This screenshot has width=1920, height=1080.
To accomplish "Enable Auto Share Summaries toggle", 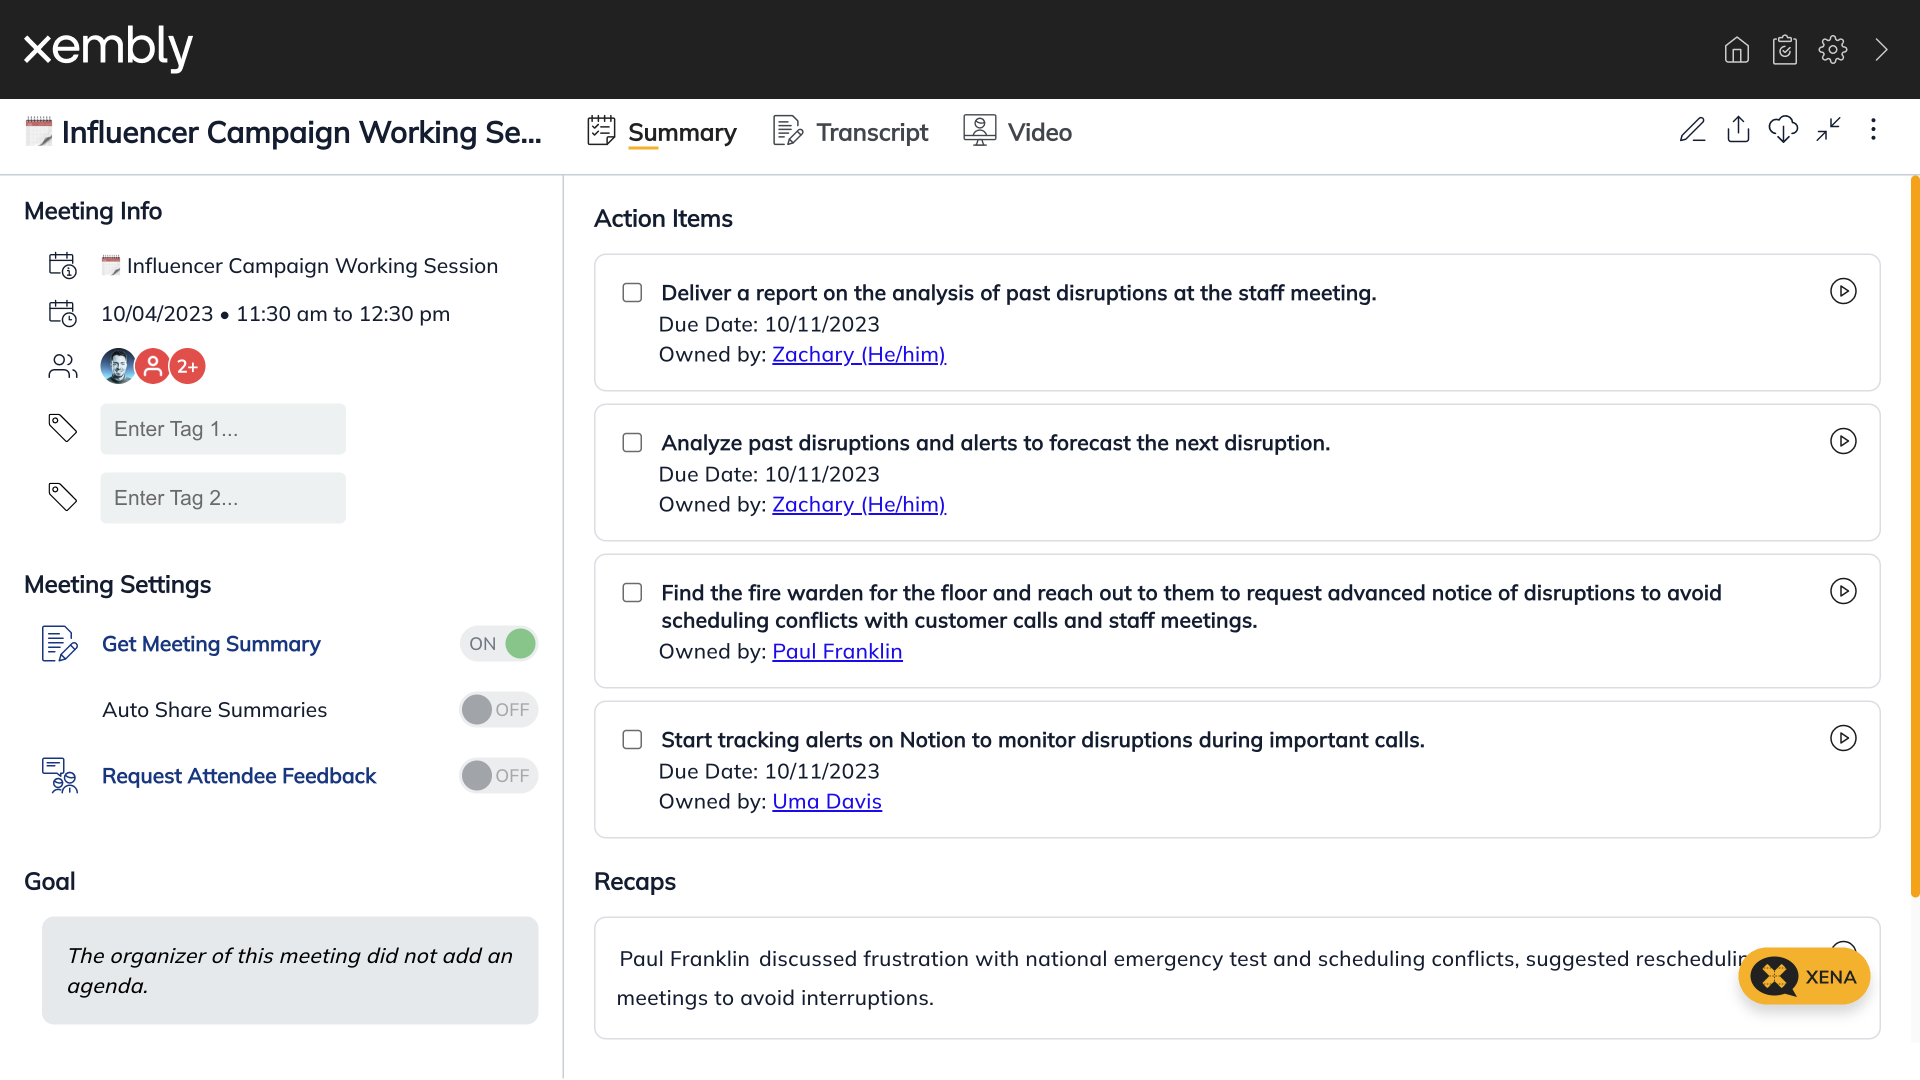I will pos(496,709).
